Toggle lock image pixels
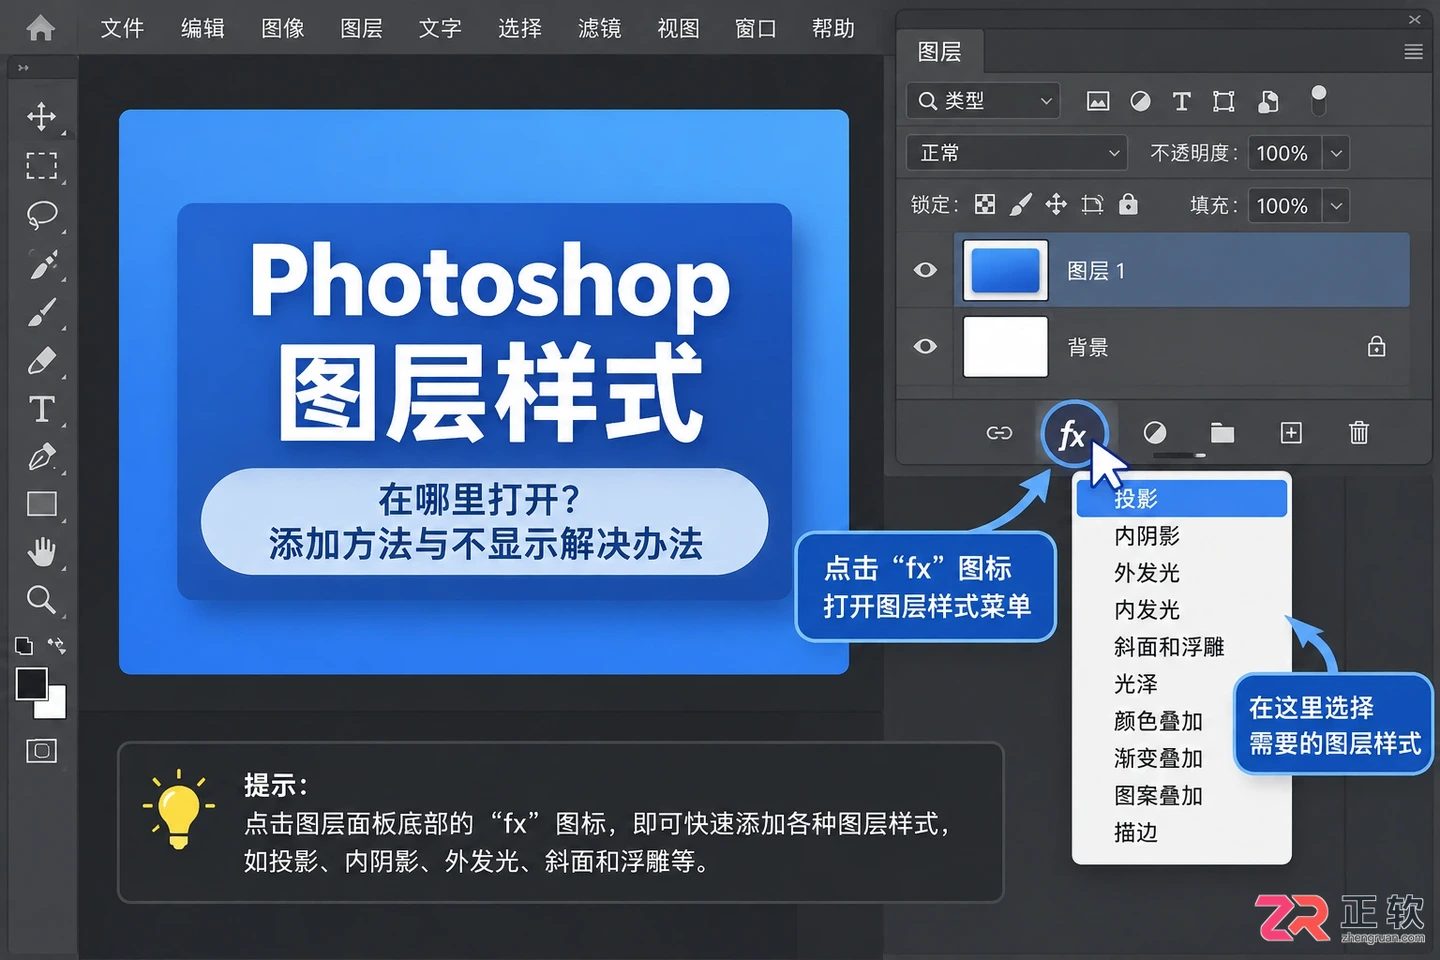This screenshot has height=960, width=1440. tap(1021, 205)
